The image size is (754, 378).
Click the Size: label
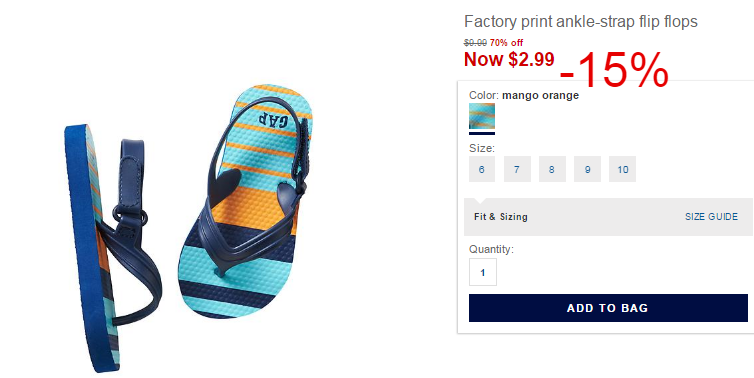(x=482, y=148)
